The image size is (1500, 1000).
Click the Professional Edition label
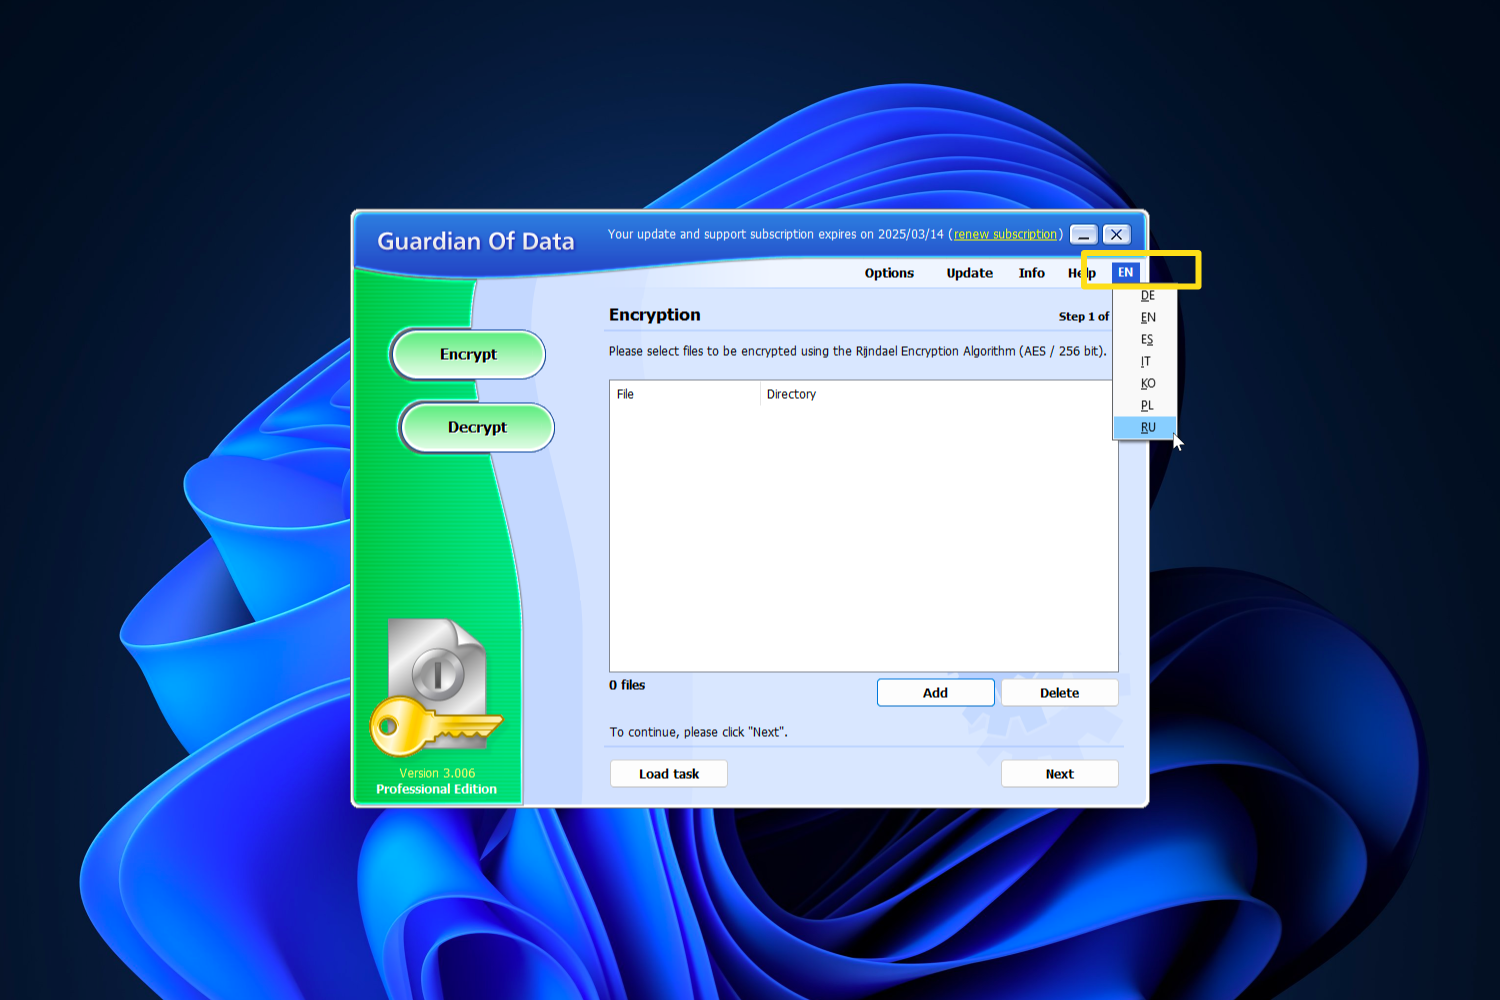click(436, 789)
